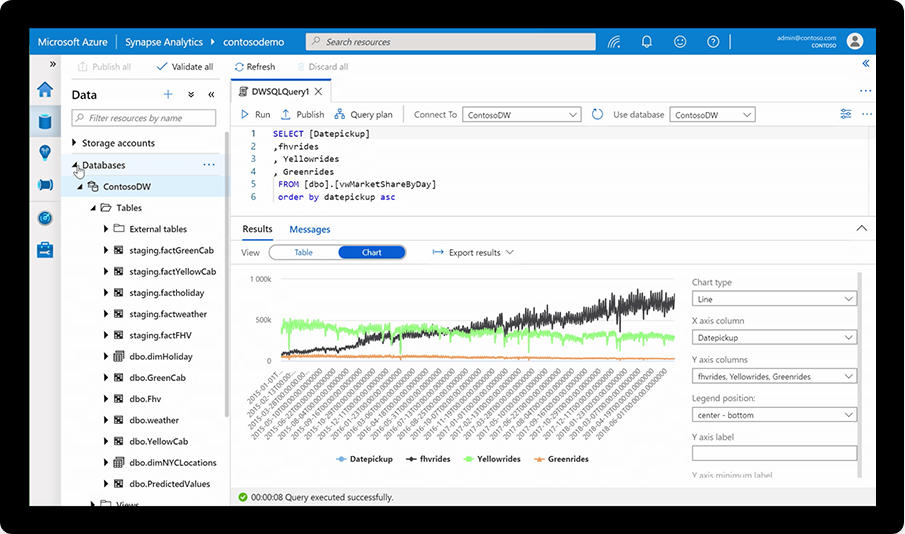Click the expand-all chevrons in Data header
This screenshot has height=534, width=905.
(x=191, y=95)
